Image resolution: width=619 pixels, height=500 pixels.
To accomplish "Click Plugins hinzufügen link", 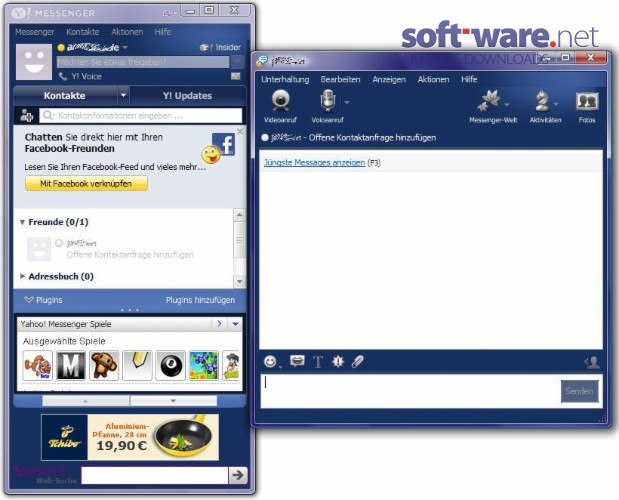I will 200,300.
